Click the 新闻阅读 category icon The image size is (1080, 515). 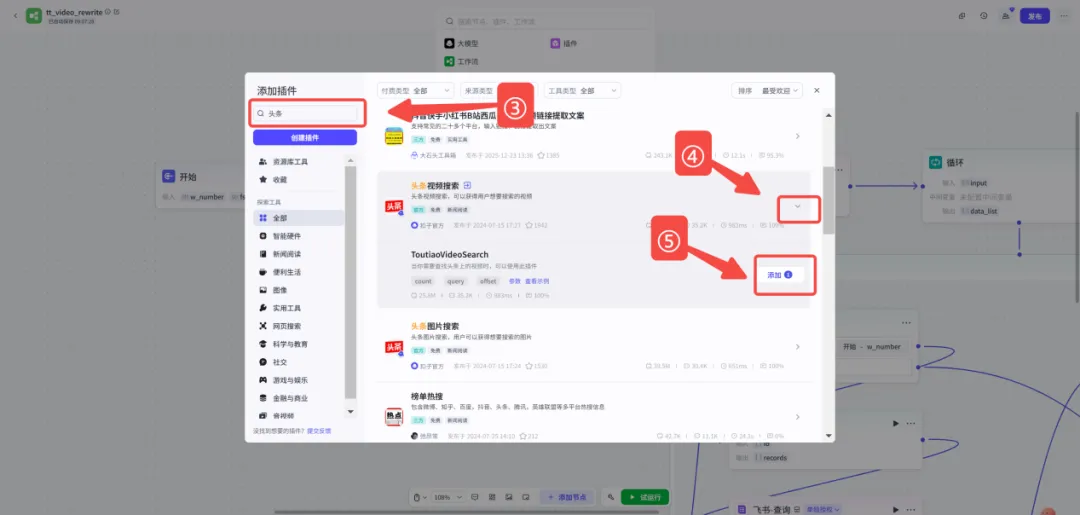pos(263,254)
